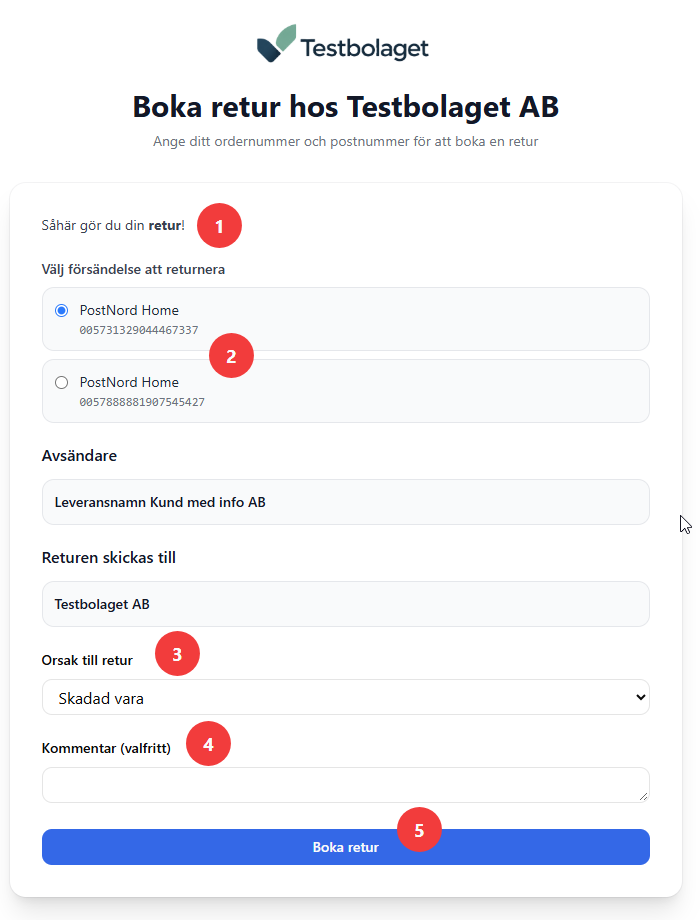Click into the Kommentar (valfritt) text area

tap(346, 784)
